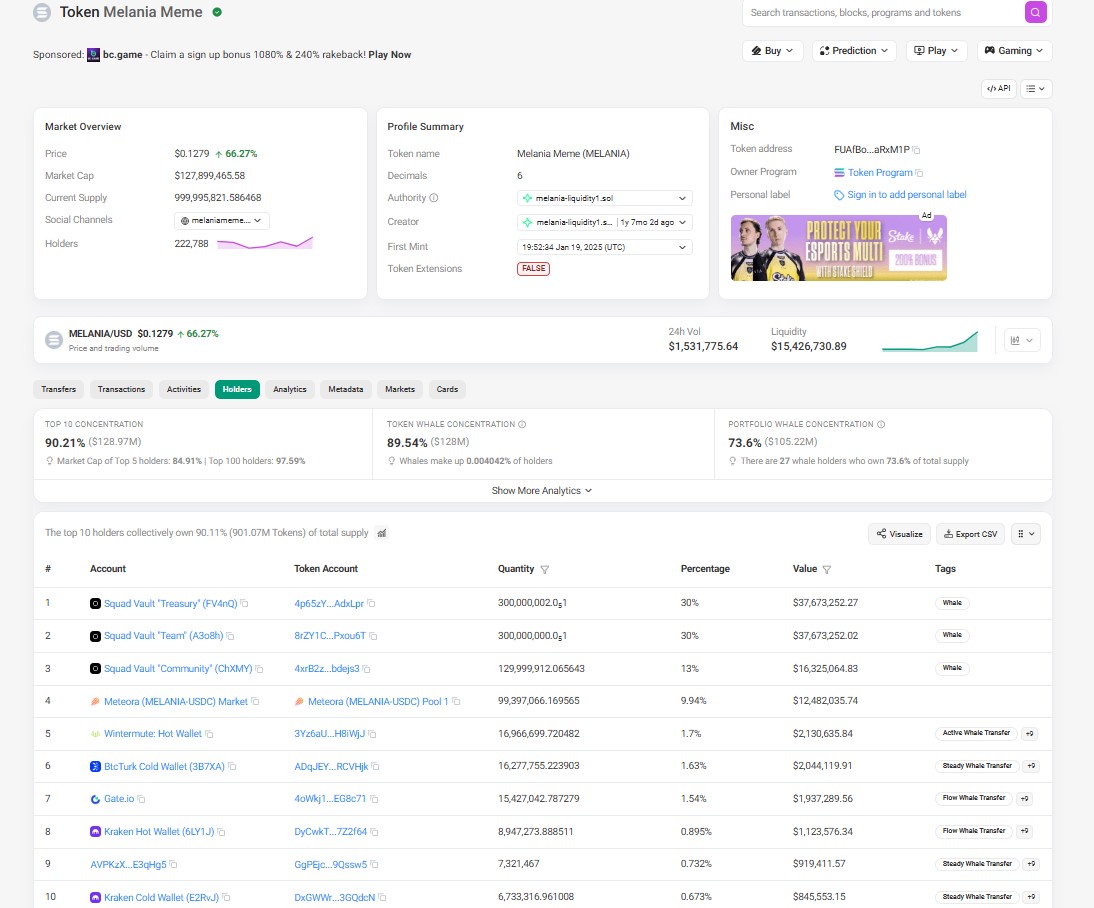The height and width of the screenshot is (908, 1094).
Task: Open the Kraken Cold Wallet (E2RvJ) link
Action: point(161,898)
